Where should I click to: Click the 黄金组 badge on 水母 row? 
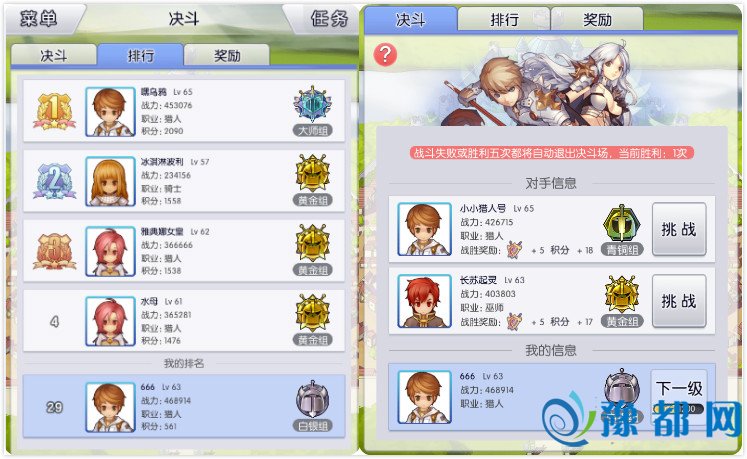point(313,320)
